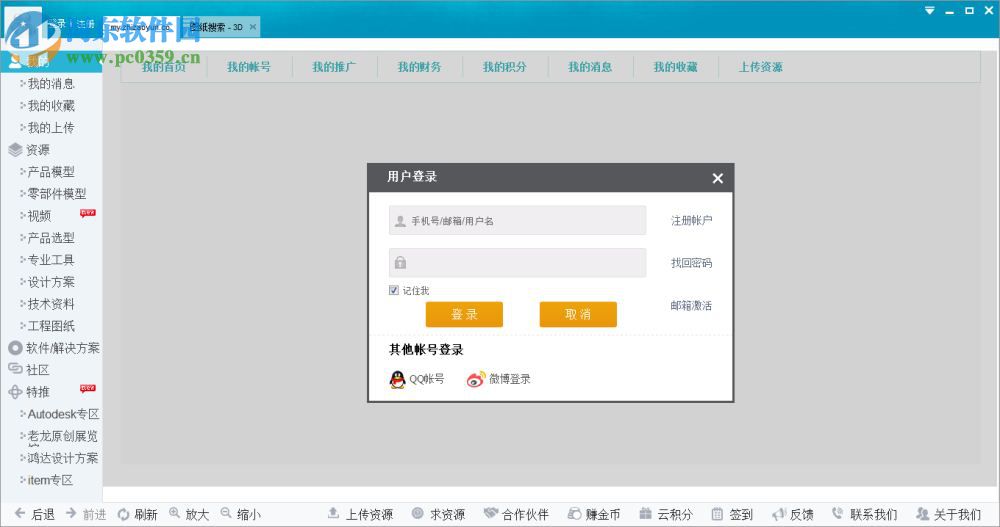The width and height of the screenshot is (1000, 527).
Task: Click the orange 登录 login button
Action: tap(464, 315)
